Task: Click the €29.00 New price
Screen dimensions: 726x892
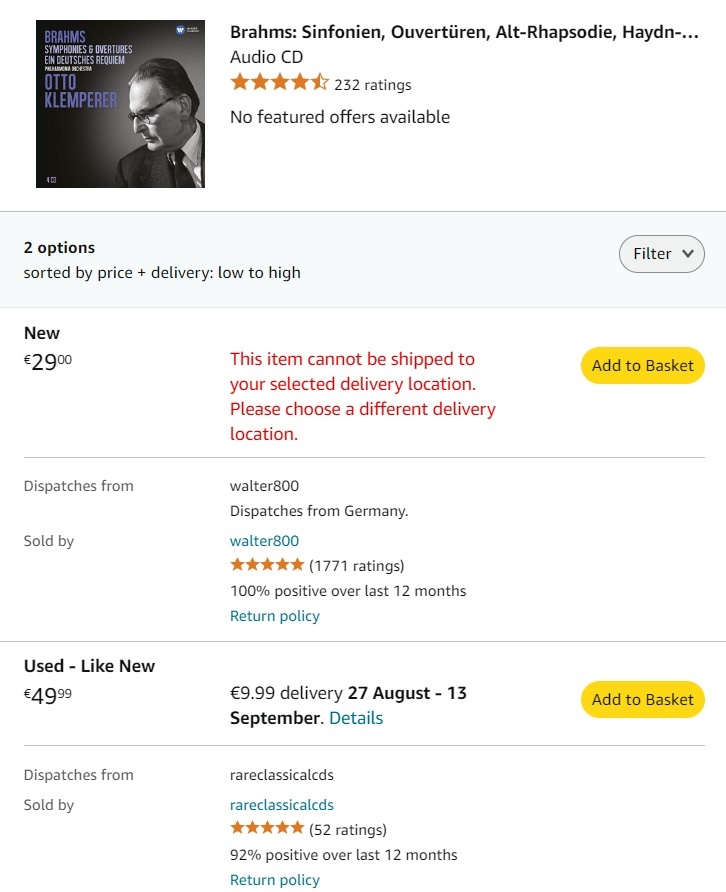Action: tap(48, 363)
